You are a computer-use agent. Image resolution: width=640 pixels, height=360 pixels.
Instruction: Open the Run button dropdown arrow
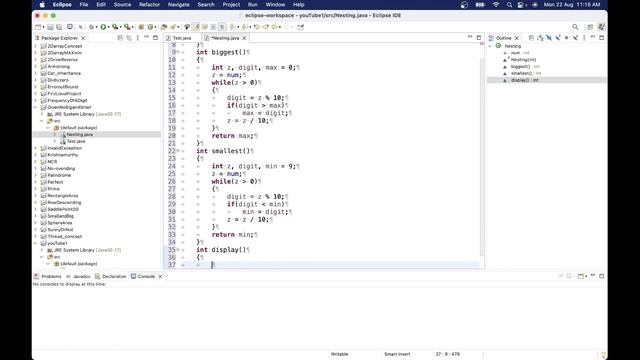click(x=108, y=27)
